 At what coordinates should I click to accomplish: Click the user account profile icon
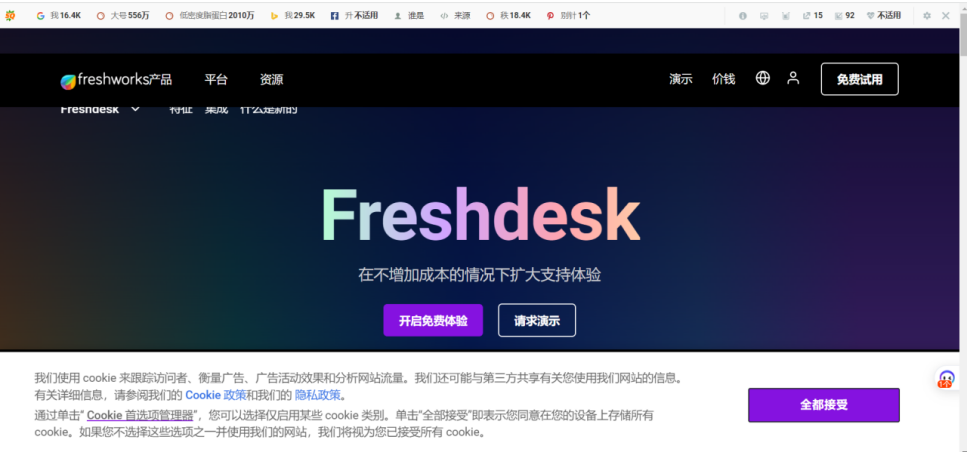click(793, 78)
